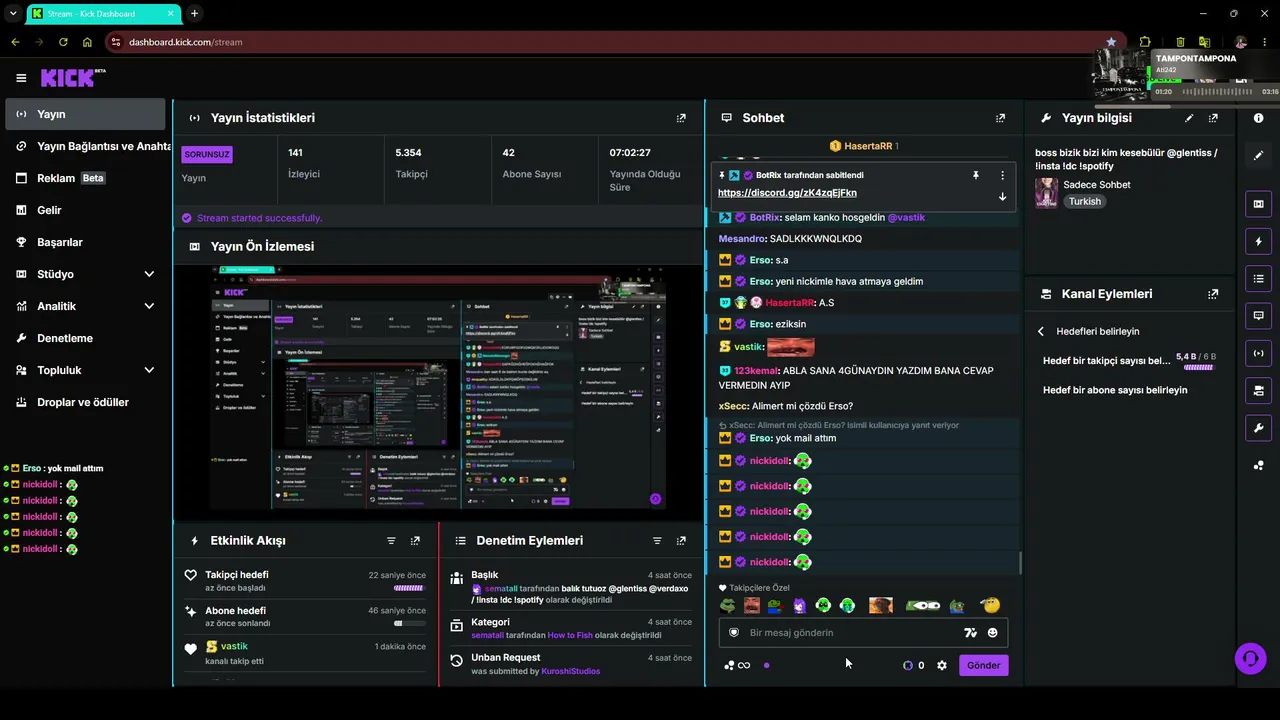Open the Denetleme sidebar item
This screenshot has width=1280, height=720.
pos(85,338)
